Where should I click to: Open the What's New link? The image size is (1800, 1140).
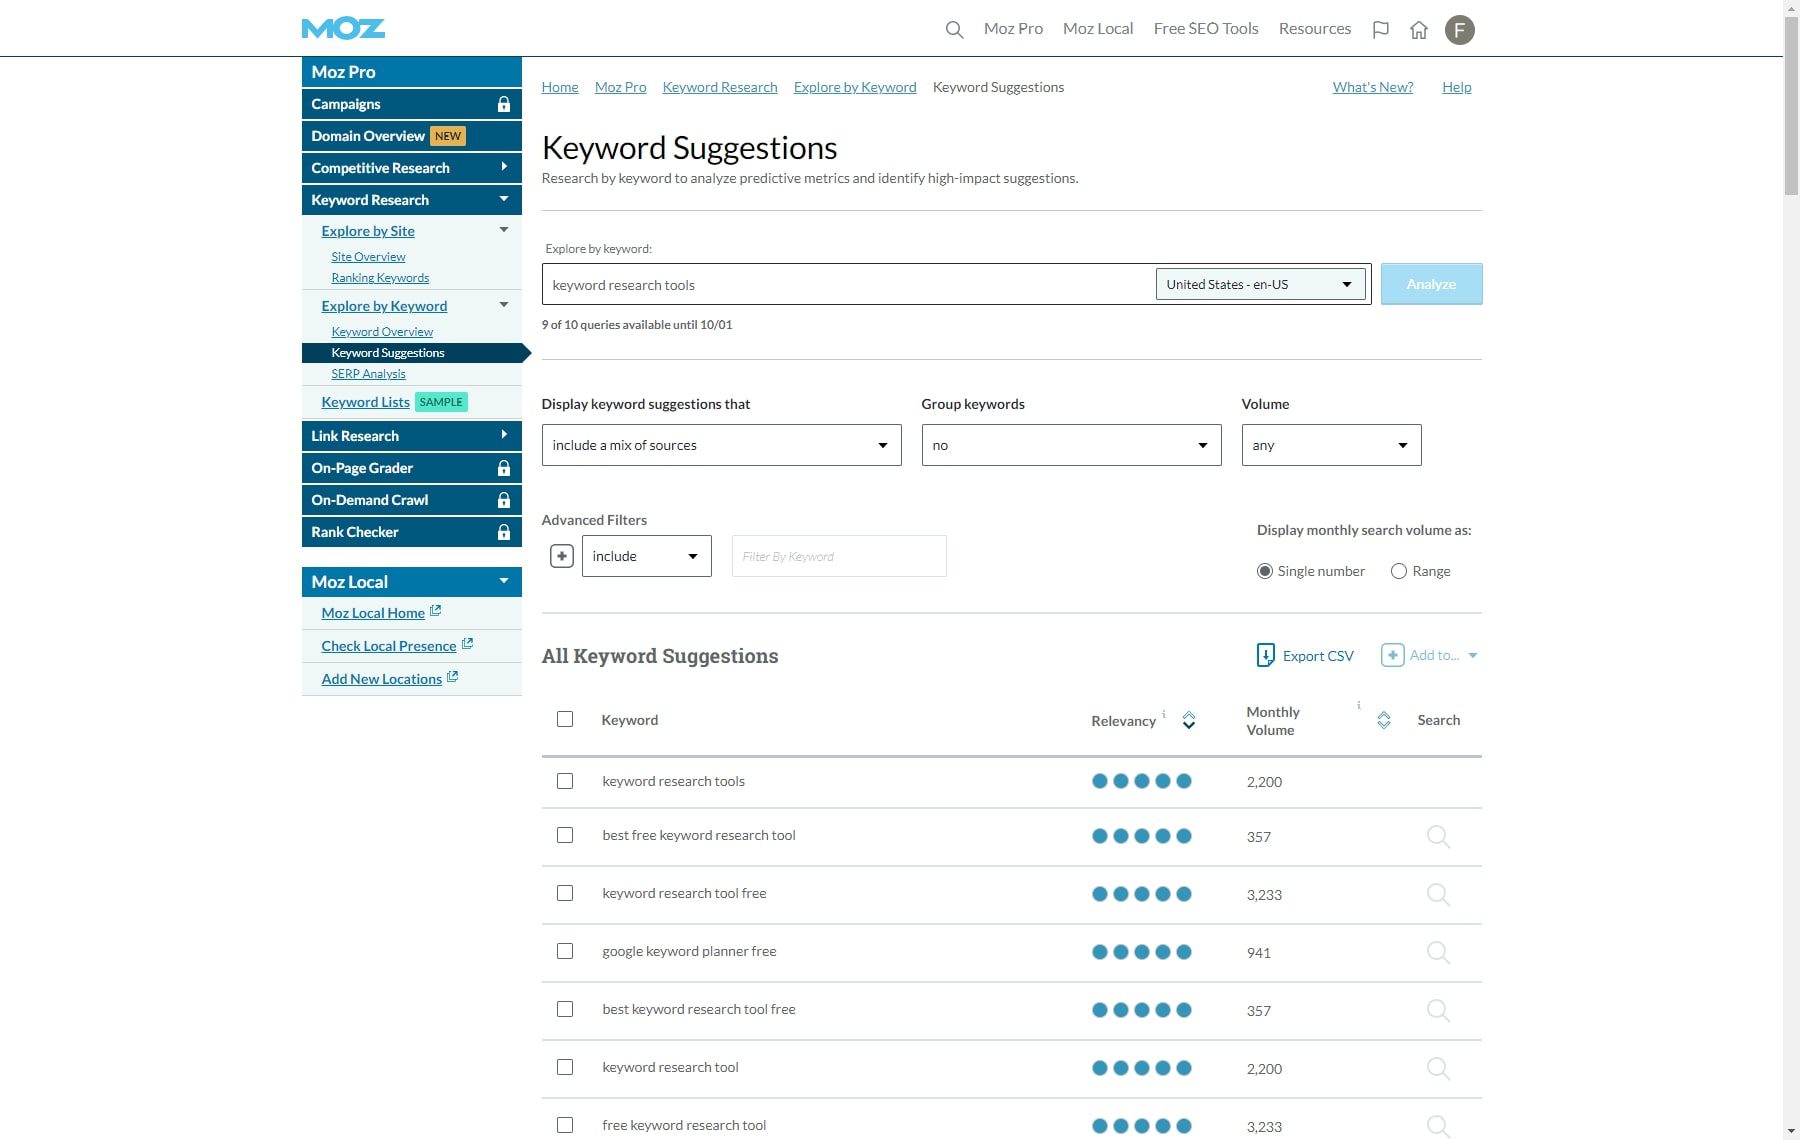(x=1371, y=87)
